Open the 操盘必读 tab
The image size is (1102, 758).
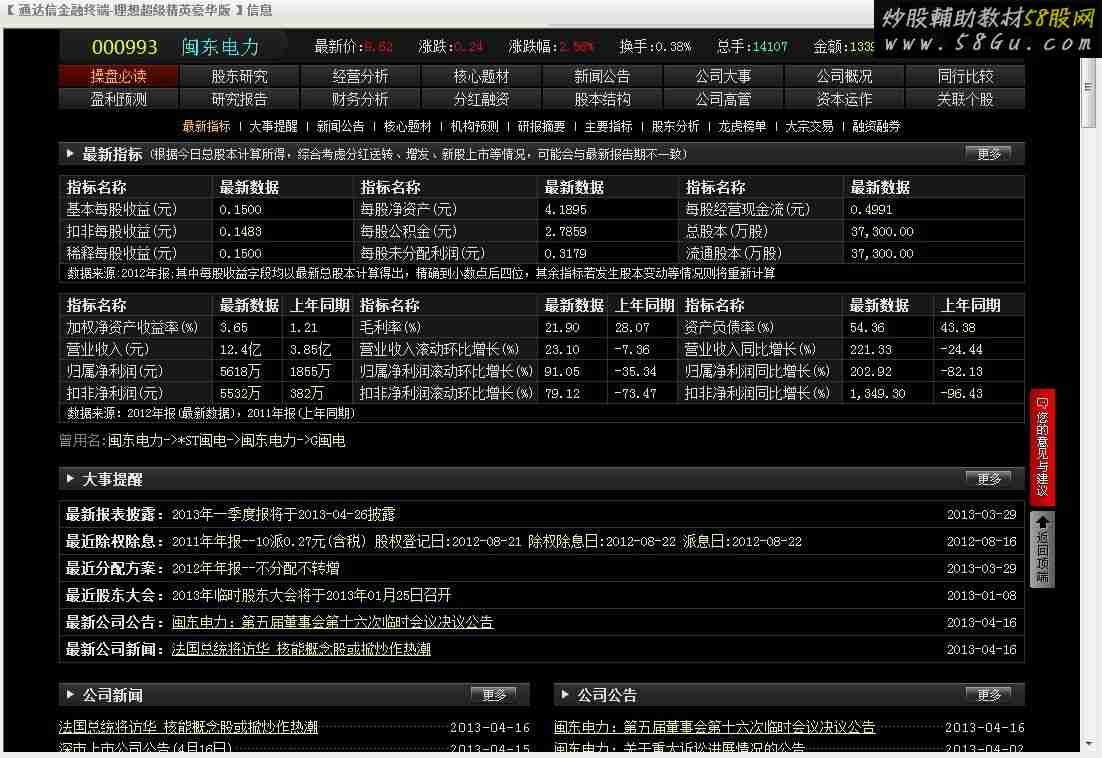coord(119,76)
